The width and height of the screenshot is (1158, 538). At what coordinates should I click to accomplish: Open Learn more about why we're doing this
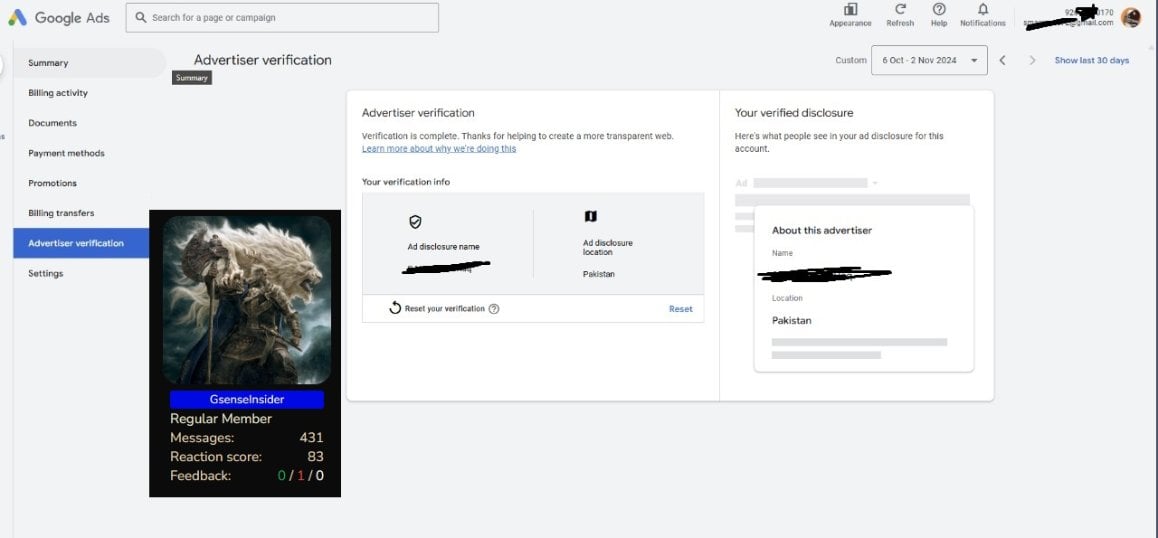pyautogui.click(x=439, y=149)
